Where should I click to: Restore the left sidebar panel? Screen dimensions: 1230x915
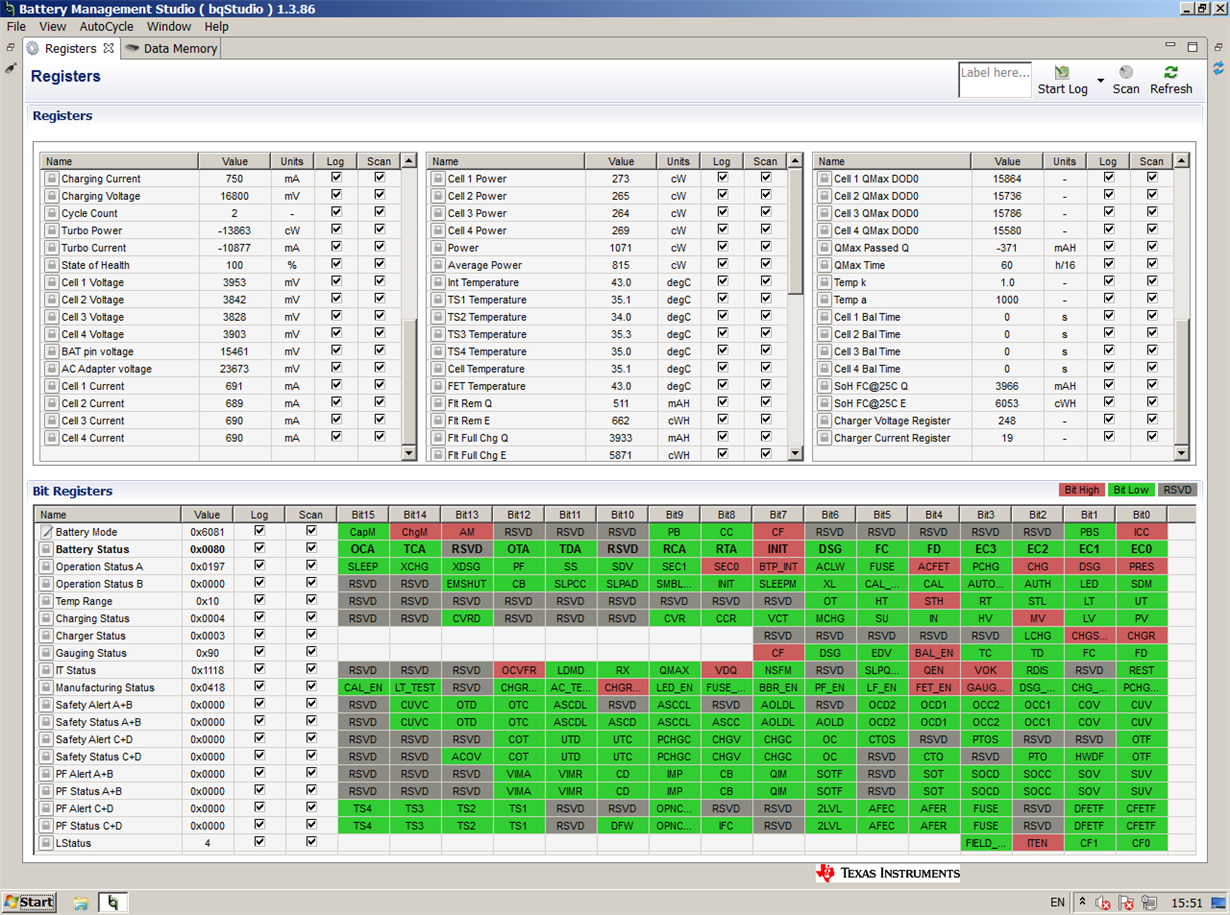point(11,47)
